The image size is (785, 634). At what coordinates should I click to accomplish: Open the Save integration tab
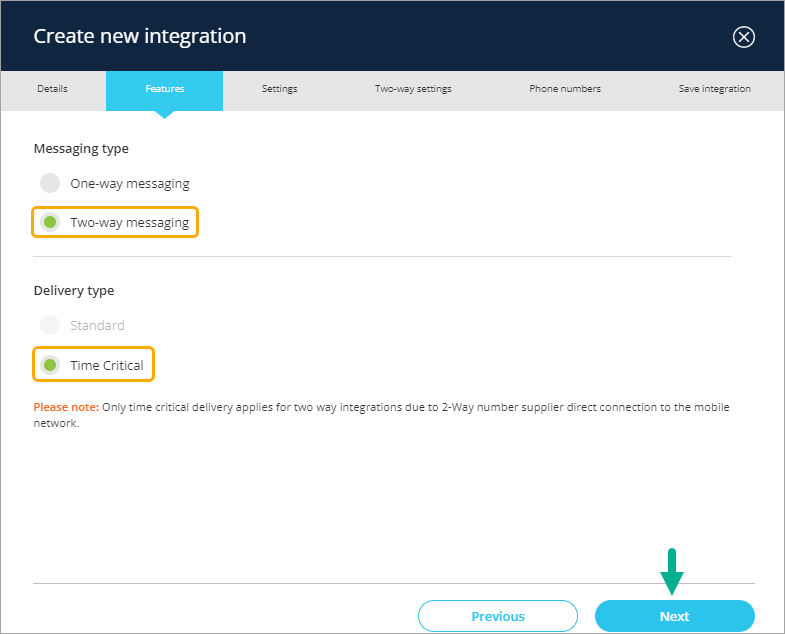(714, 89)
